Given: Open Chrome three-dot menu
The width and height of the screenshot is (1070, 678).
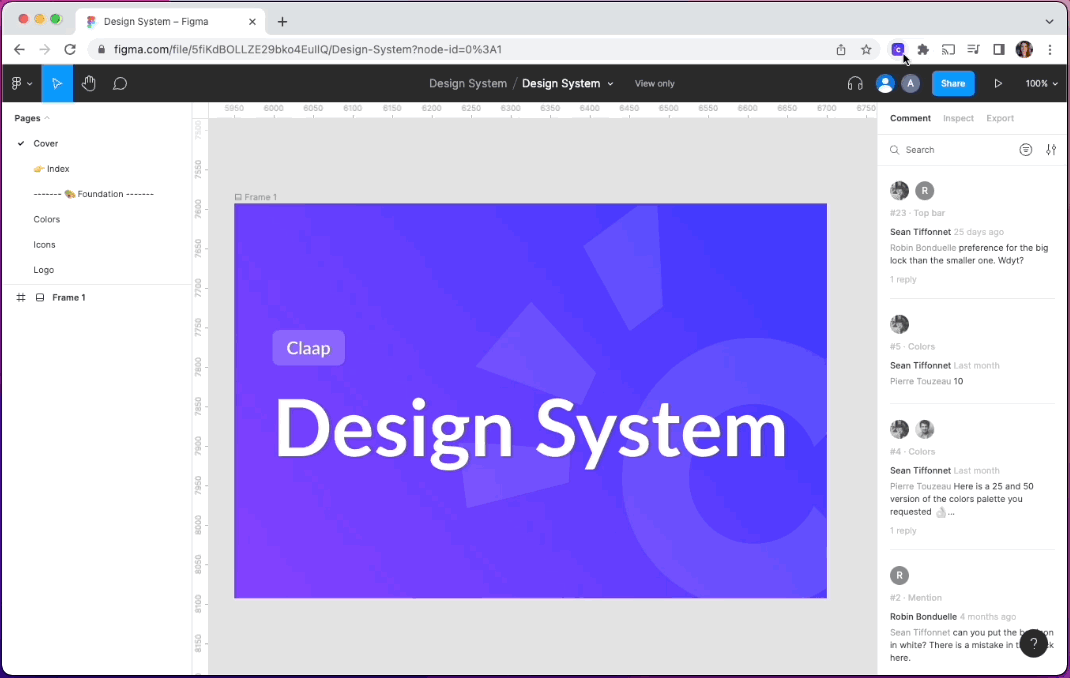Looking at the screenshot, I should pyautogui.click(x=1050, y=49).
